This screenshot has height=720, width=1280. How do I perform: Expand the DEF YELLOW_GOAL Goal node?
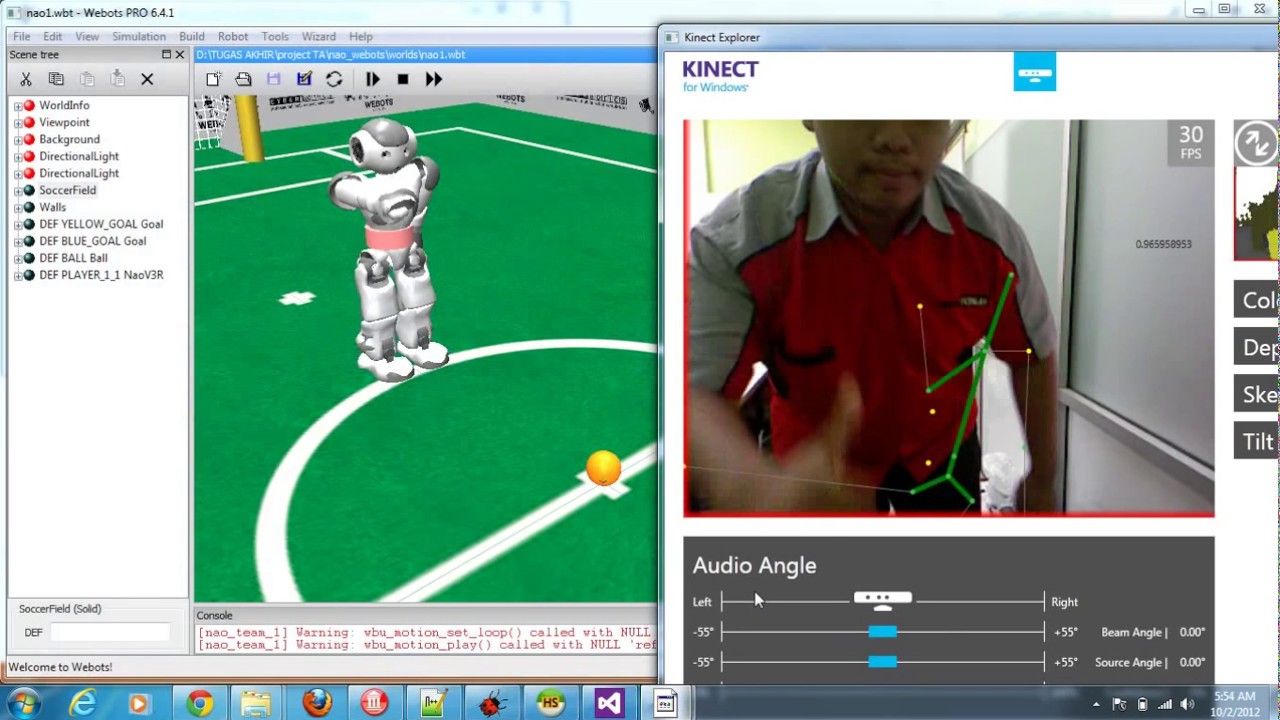pyautogui.click(x=18, y=225)
